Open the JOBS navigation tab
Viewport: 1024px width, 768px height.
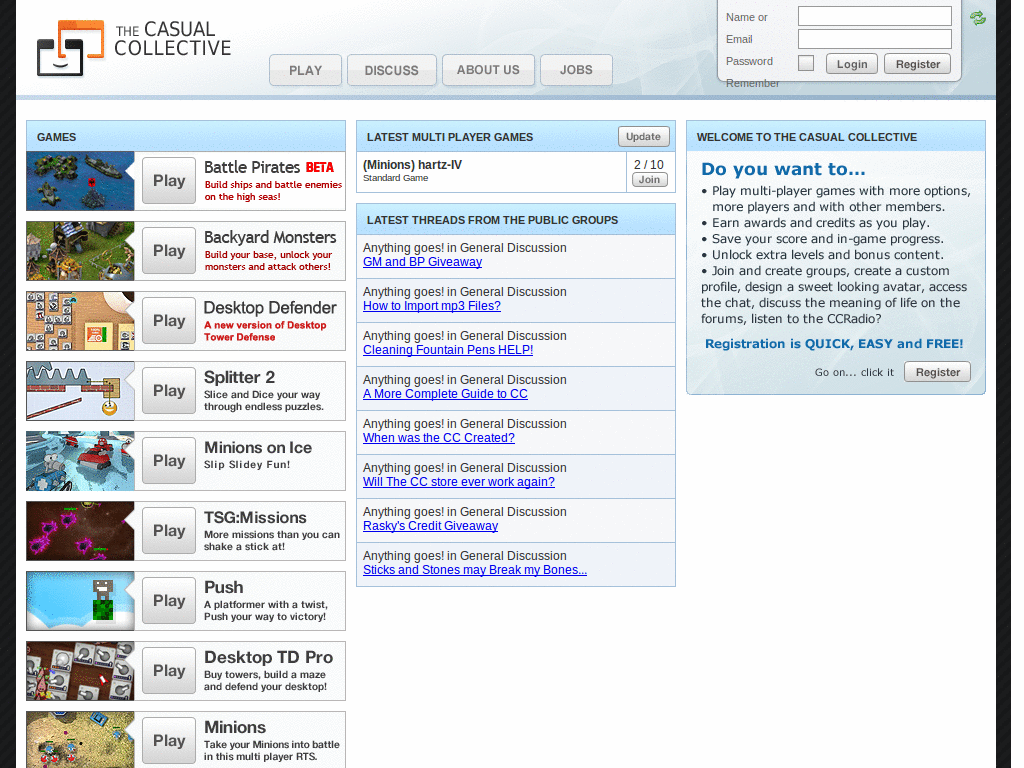(x=576, y=70)
